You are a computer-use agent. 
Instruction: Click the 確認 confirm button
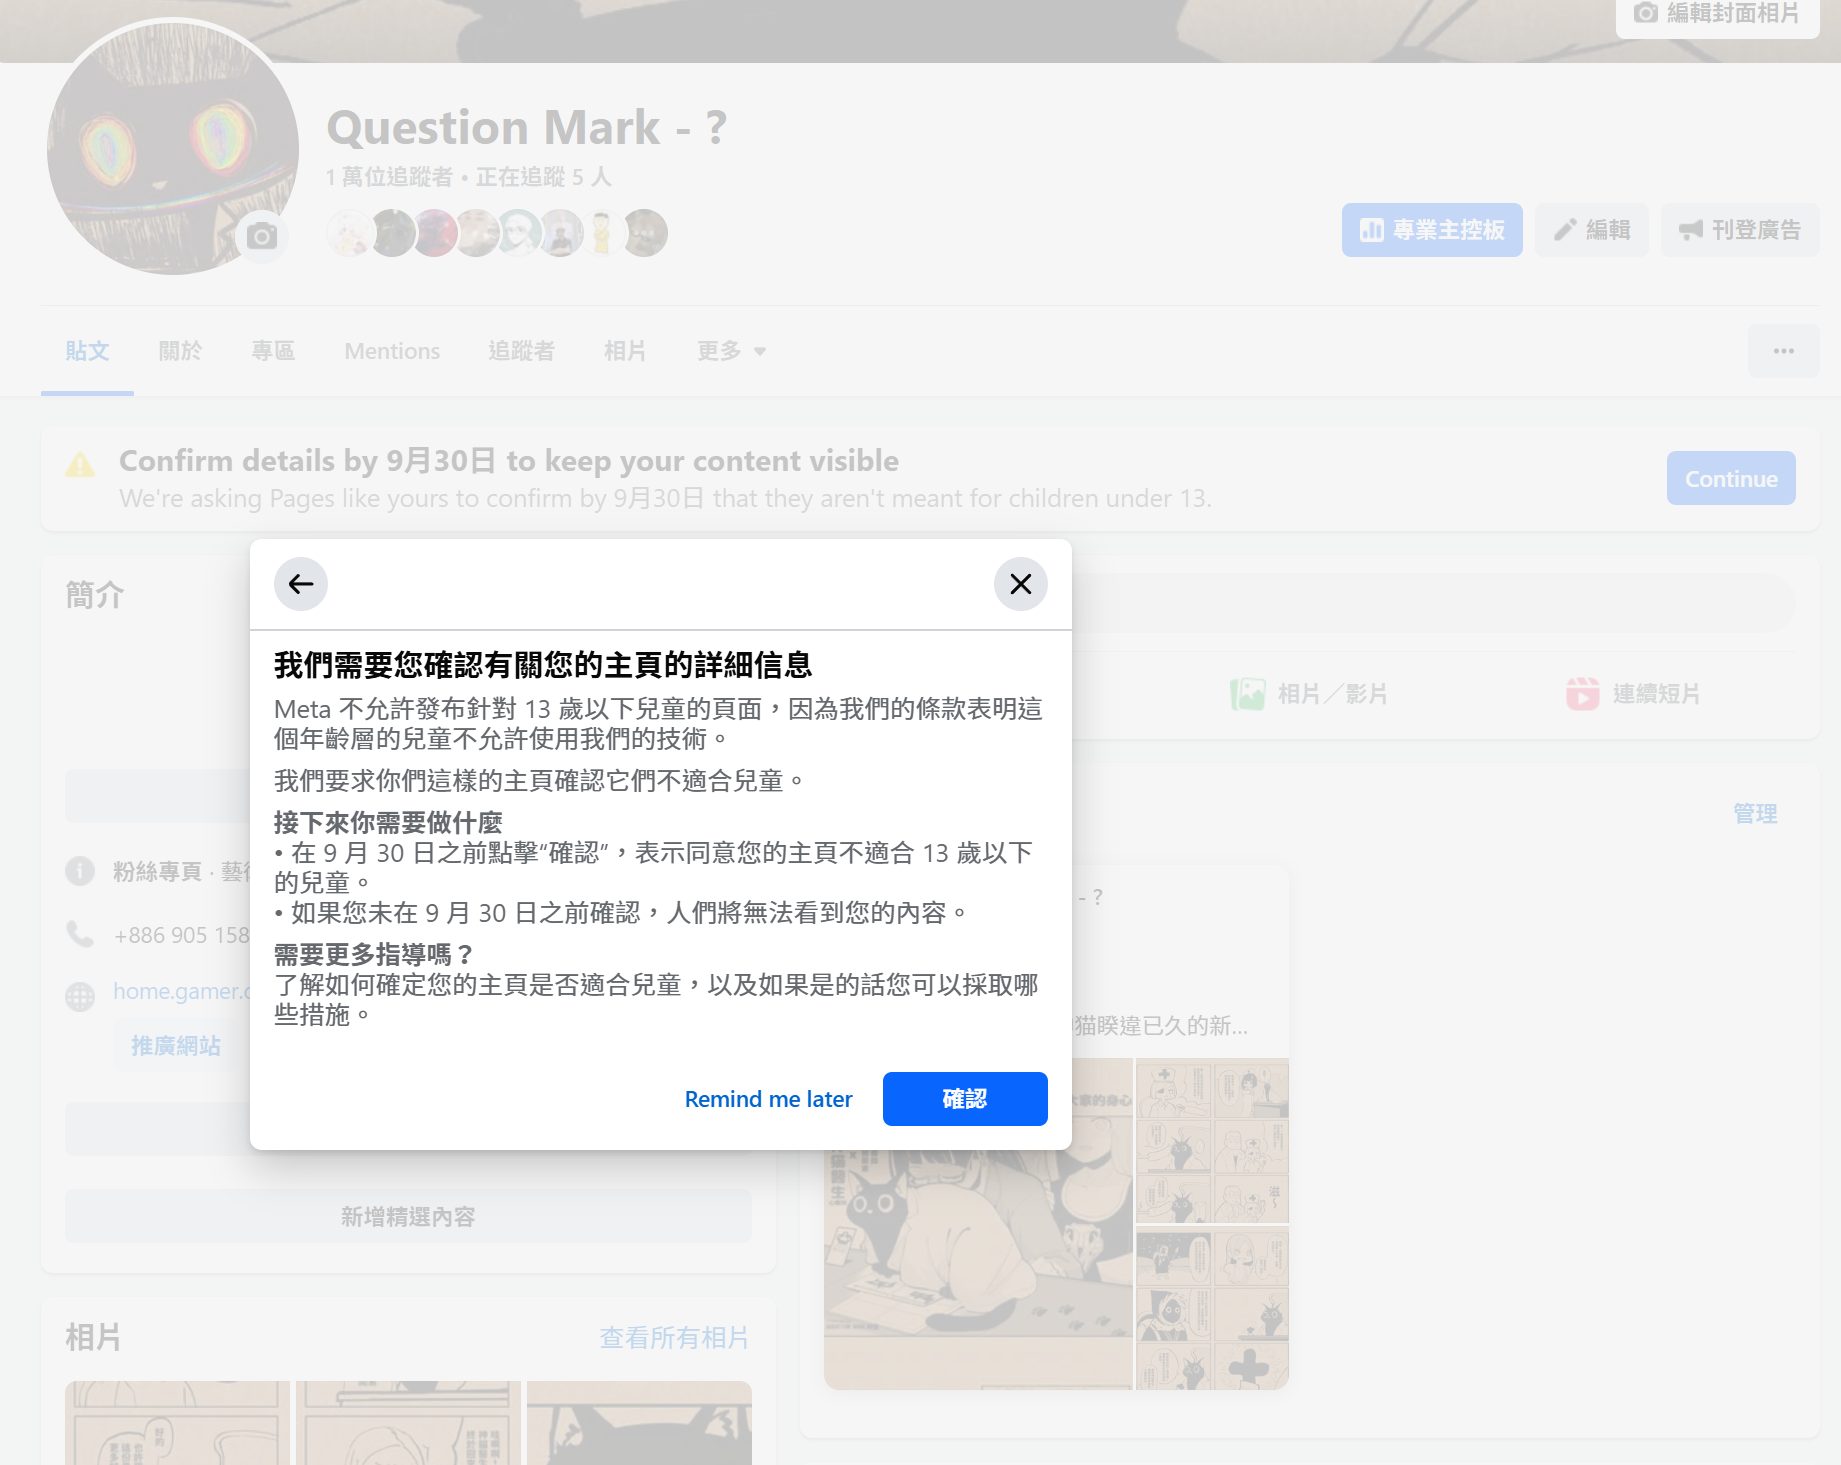(x=965, y=1099)
